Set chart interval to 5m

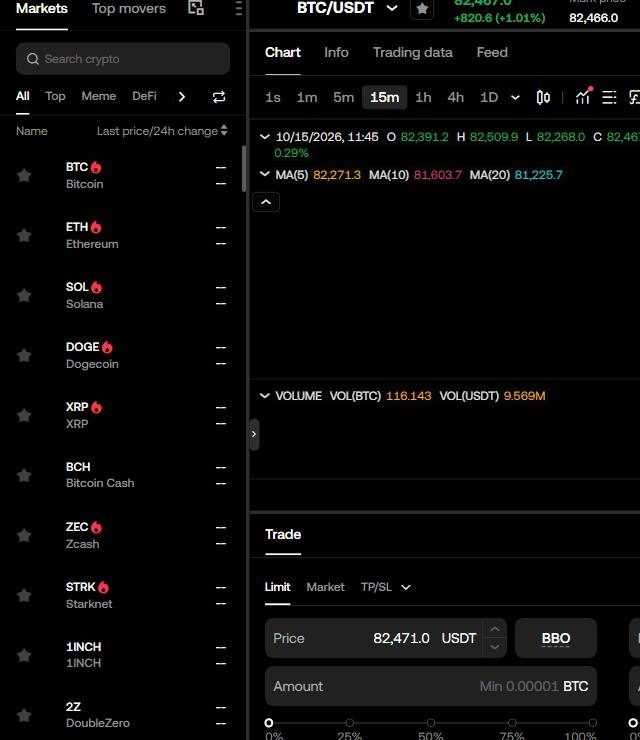pyautogui.click(x=344, y=98)
